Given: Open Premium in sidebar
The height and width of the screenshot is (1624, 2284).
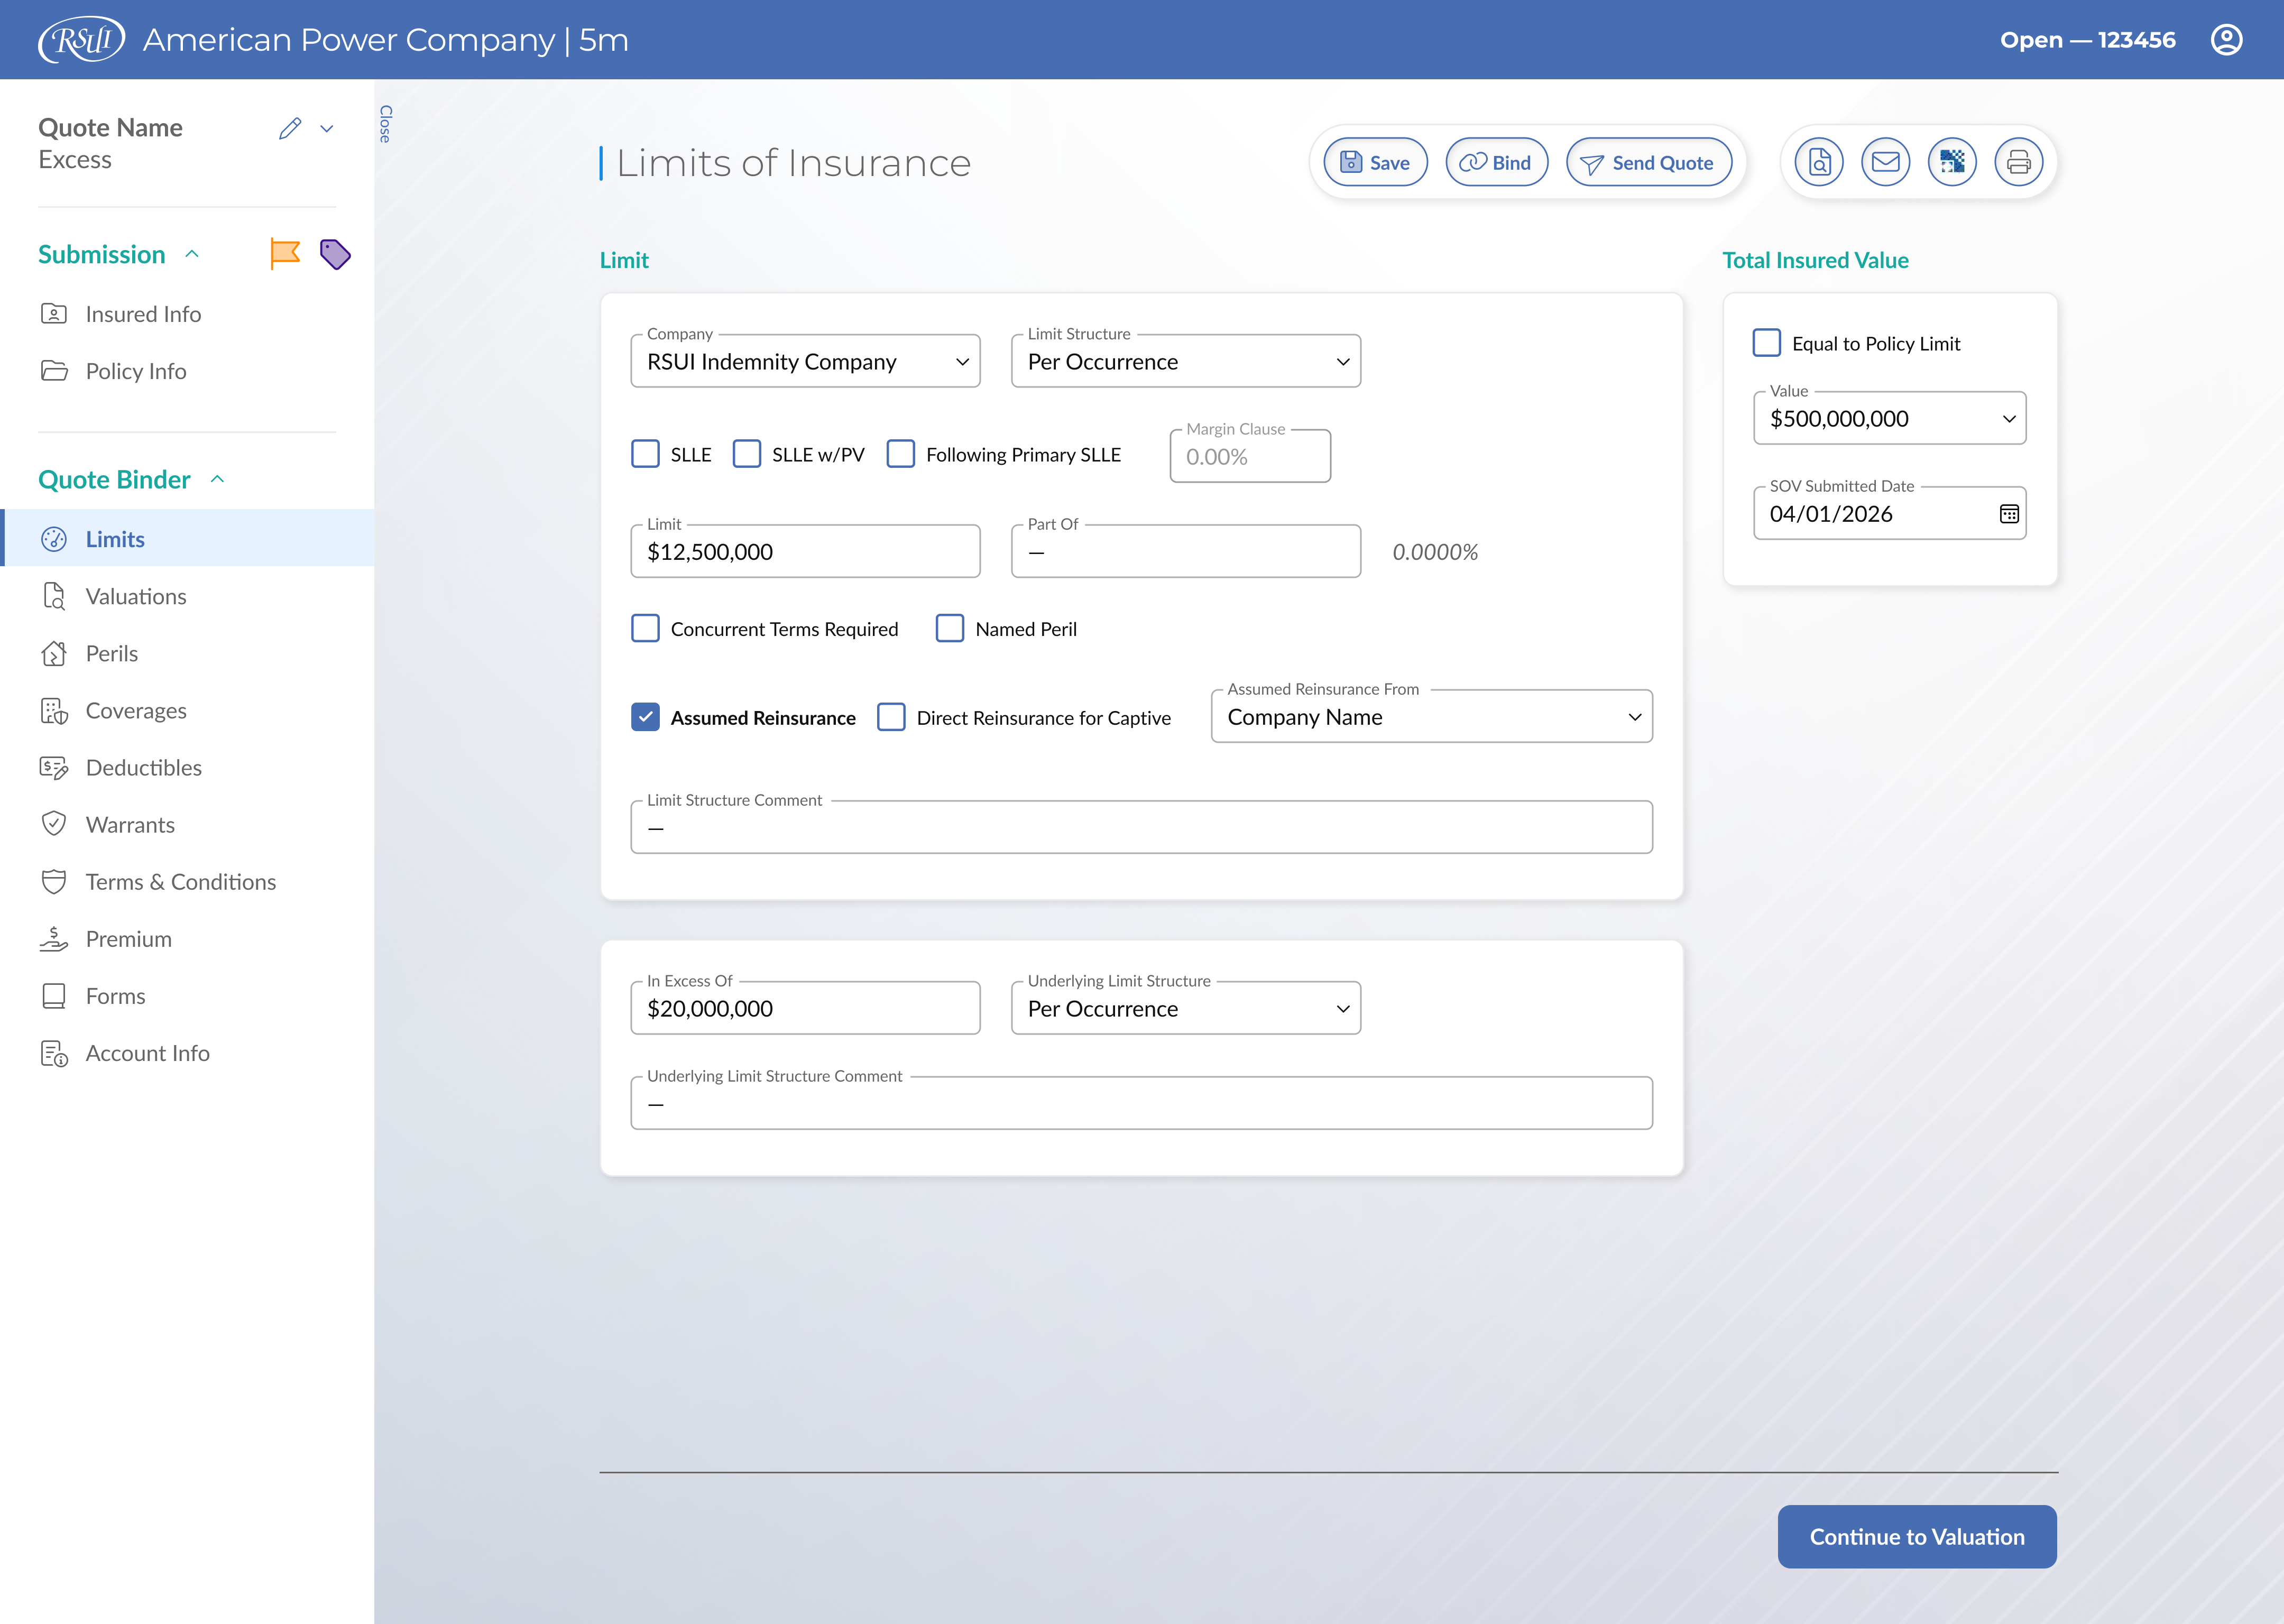Looking at the screenshot, I should pyautogui.click(x=187, y=938).
